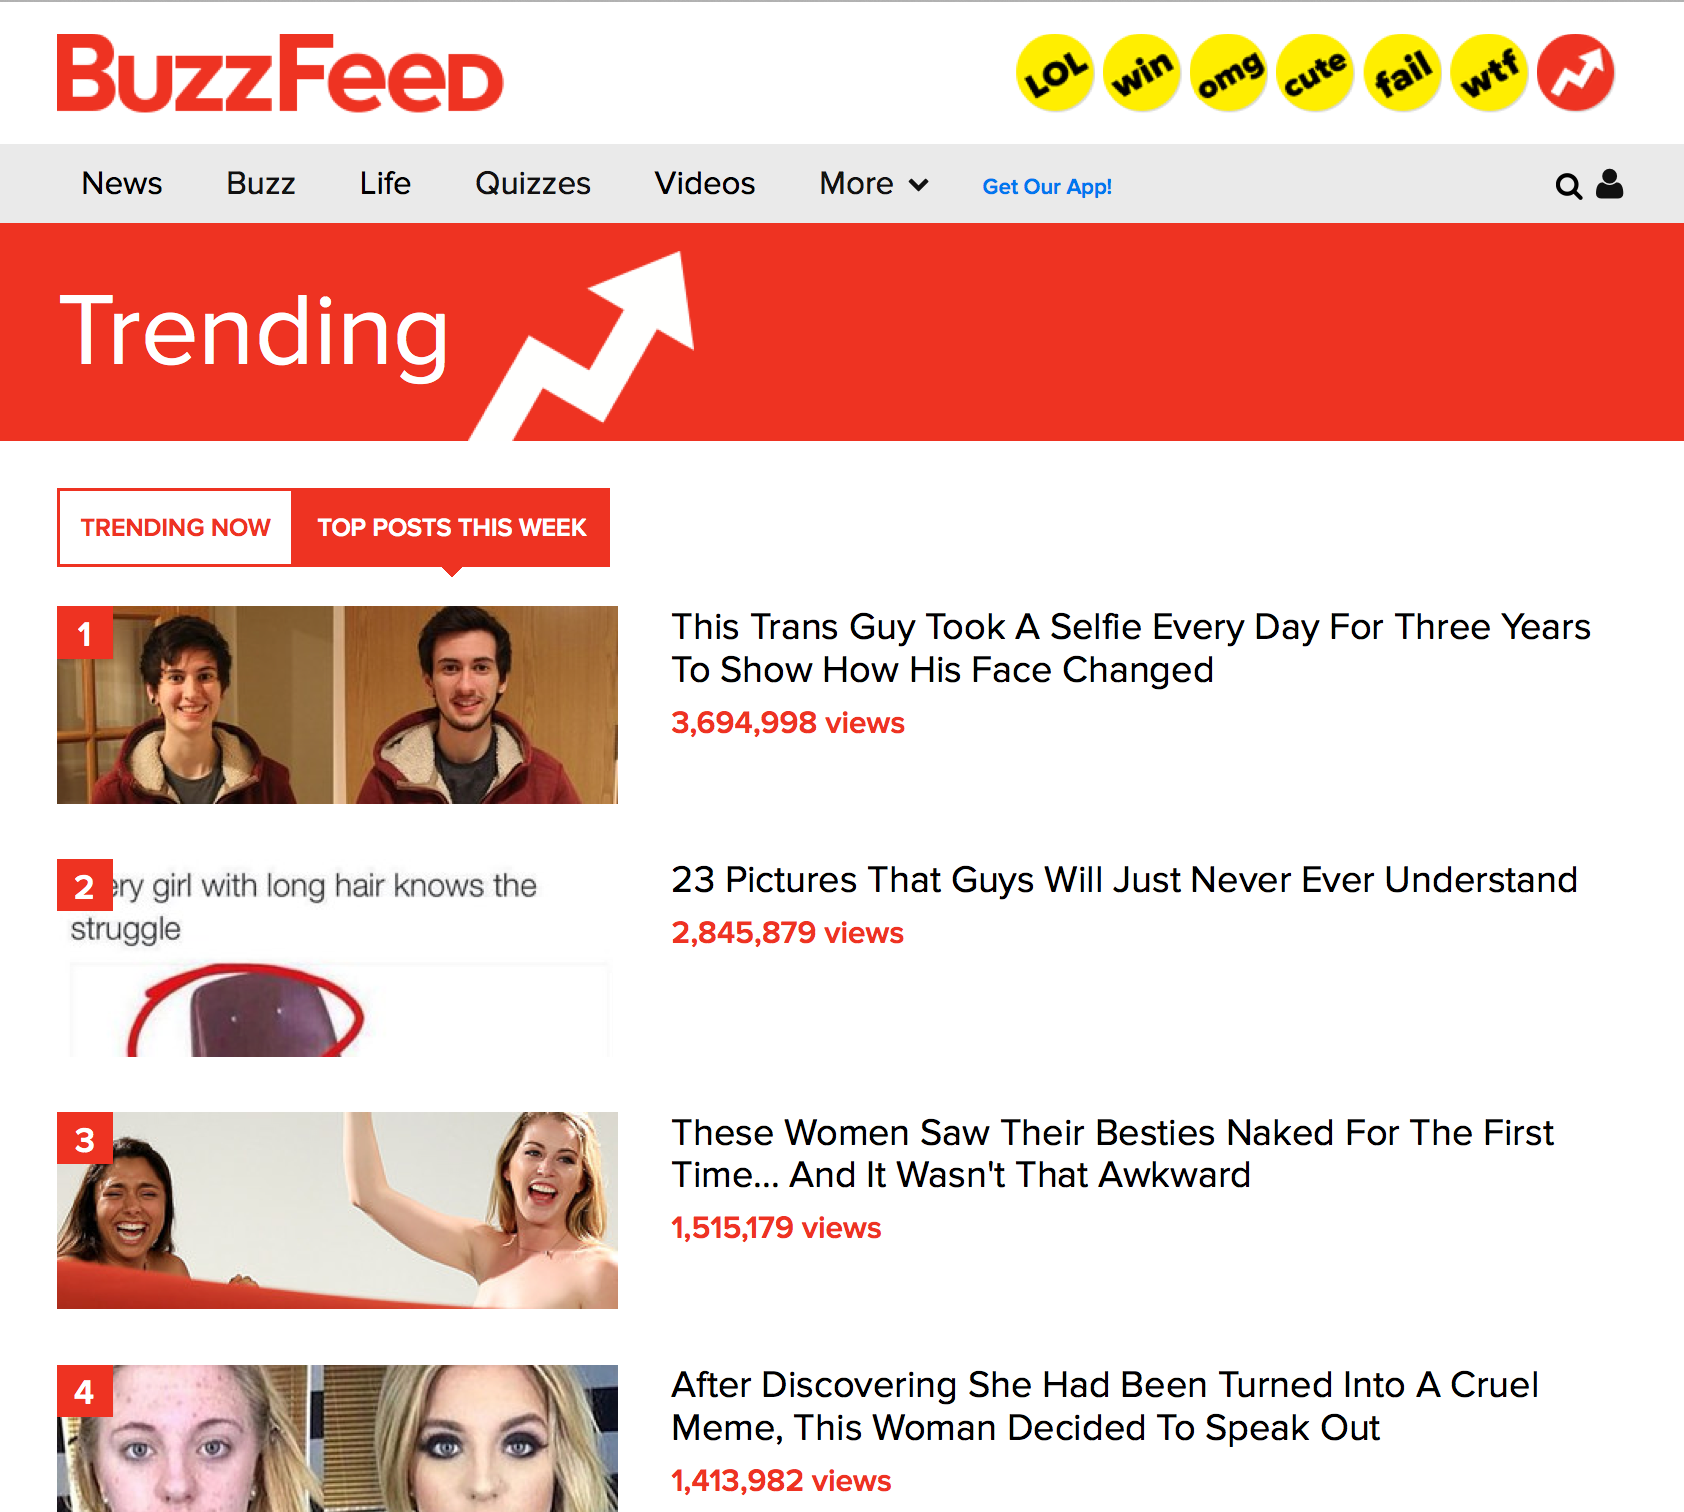Screen dimensions: 1684x1512
Task: Open the News section
Action: pyautogui.click(x=122, y=184)
